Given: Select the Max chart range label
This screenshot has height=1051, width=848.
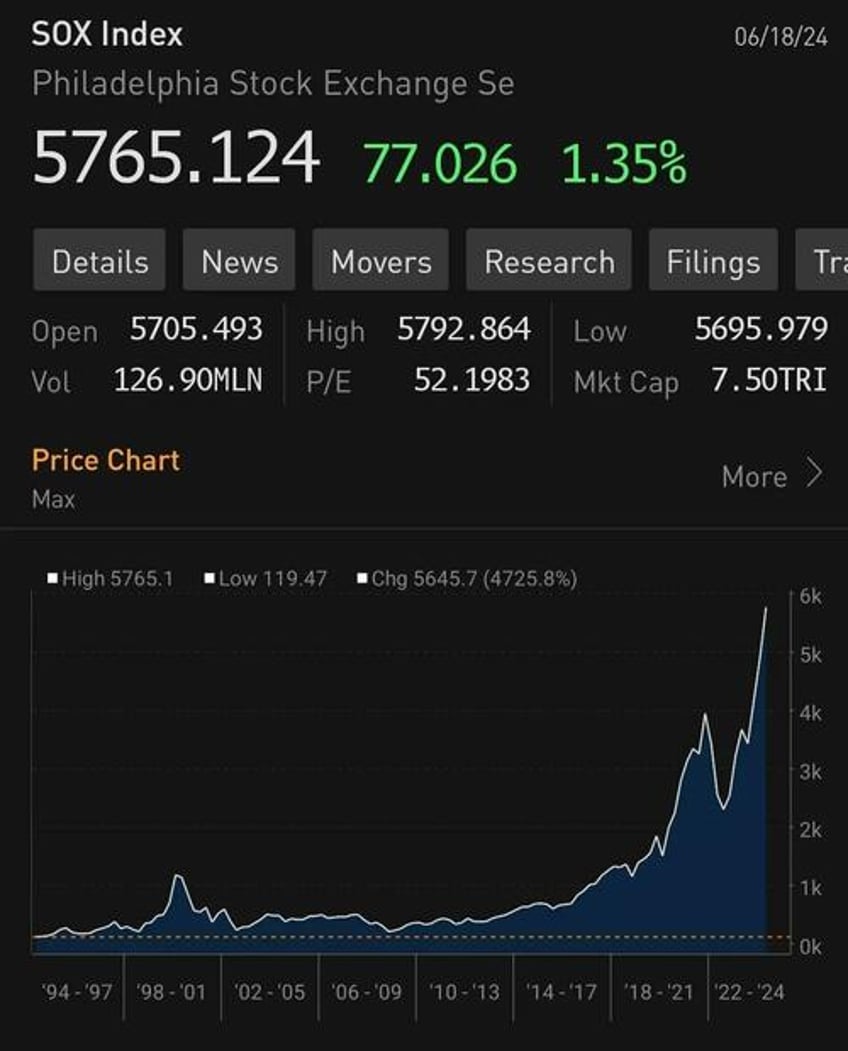Looking at the screenshot, I should pyautogui.click(x=54, y=499).
